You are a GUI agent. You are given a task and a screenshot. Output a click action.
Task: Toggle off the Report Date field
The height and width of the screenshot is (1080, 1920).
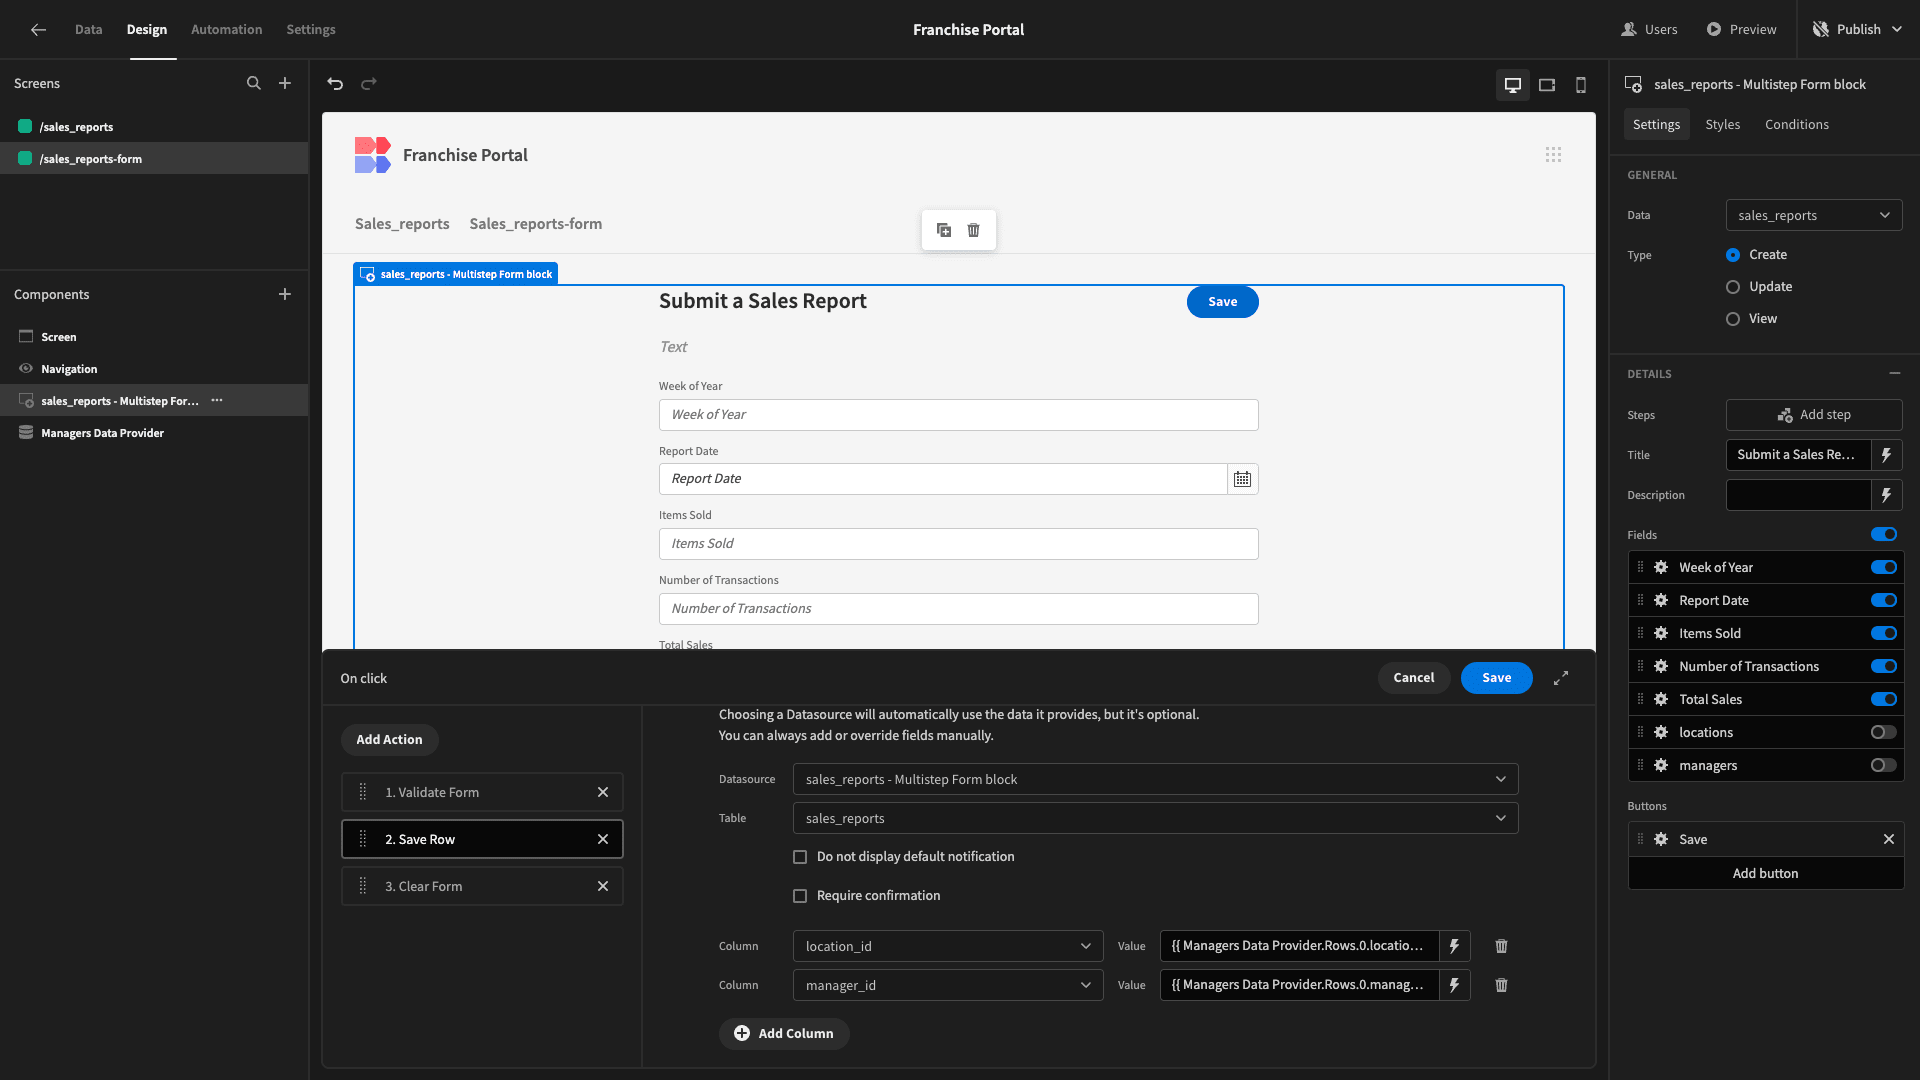(x=1884, y=600)
